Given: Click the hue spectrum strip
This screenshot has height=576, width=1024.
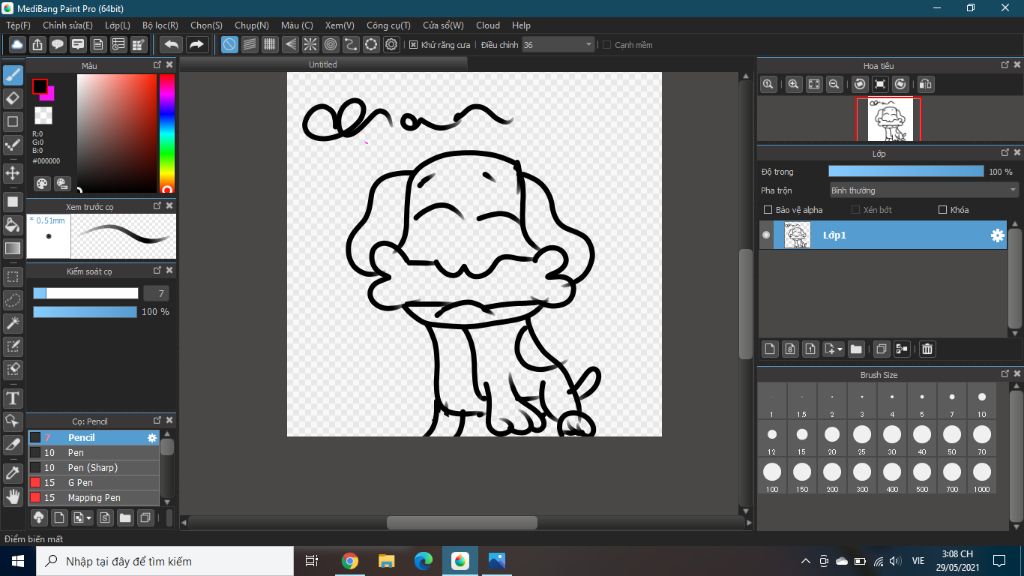Looking at the screenshot, I should point(167,133).
